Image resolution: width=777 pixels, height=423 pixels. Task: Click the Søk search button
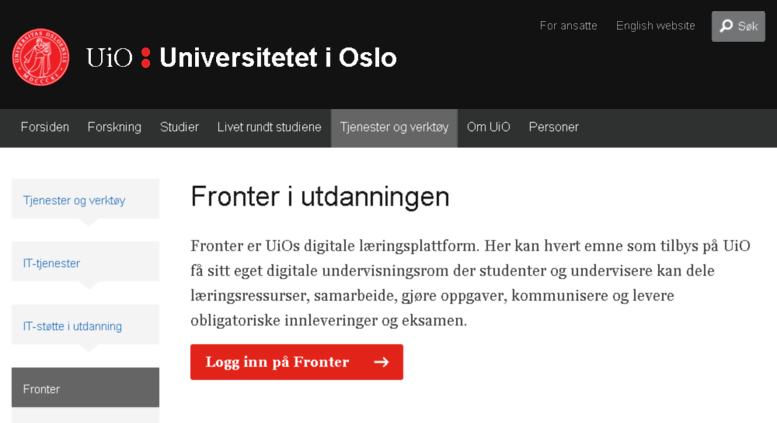tap(738, 26)
